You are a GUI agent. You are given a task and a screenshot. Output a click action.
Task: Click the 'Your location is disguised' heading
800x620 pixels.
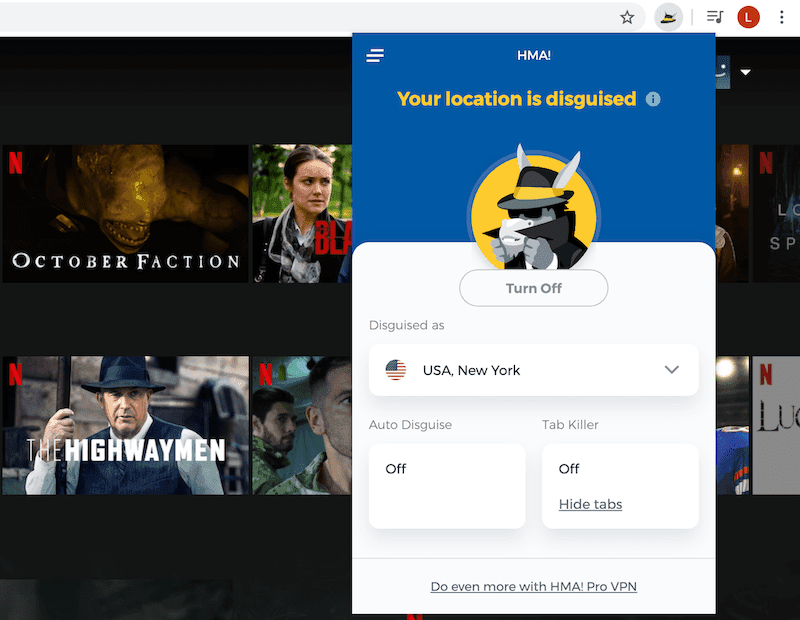click(517, 99)
